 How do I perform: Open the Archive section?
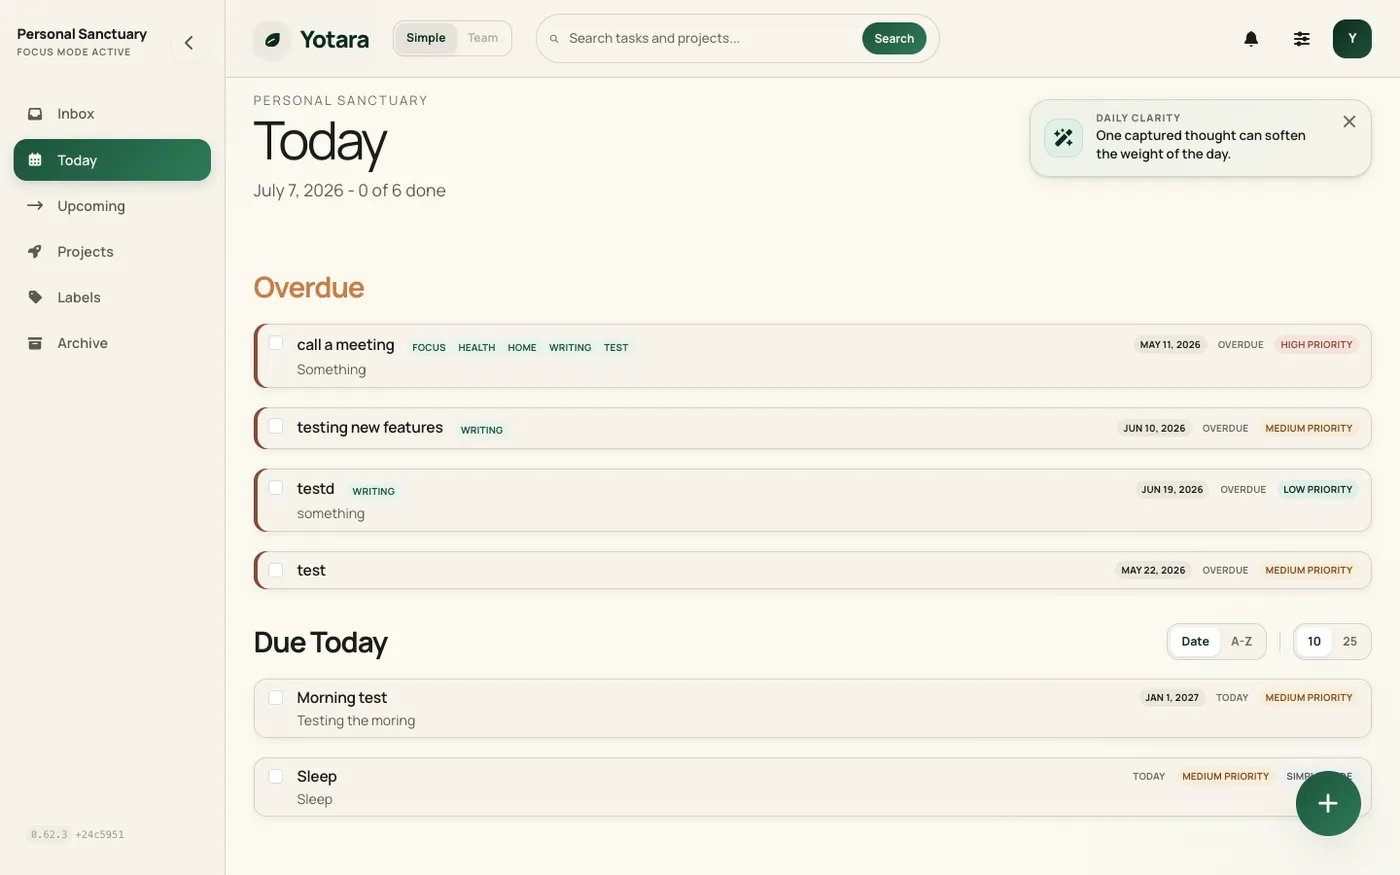point(112,343)
